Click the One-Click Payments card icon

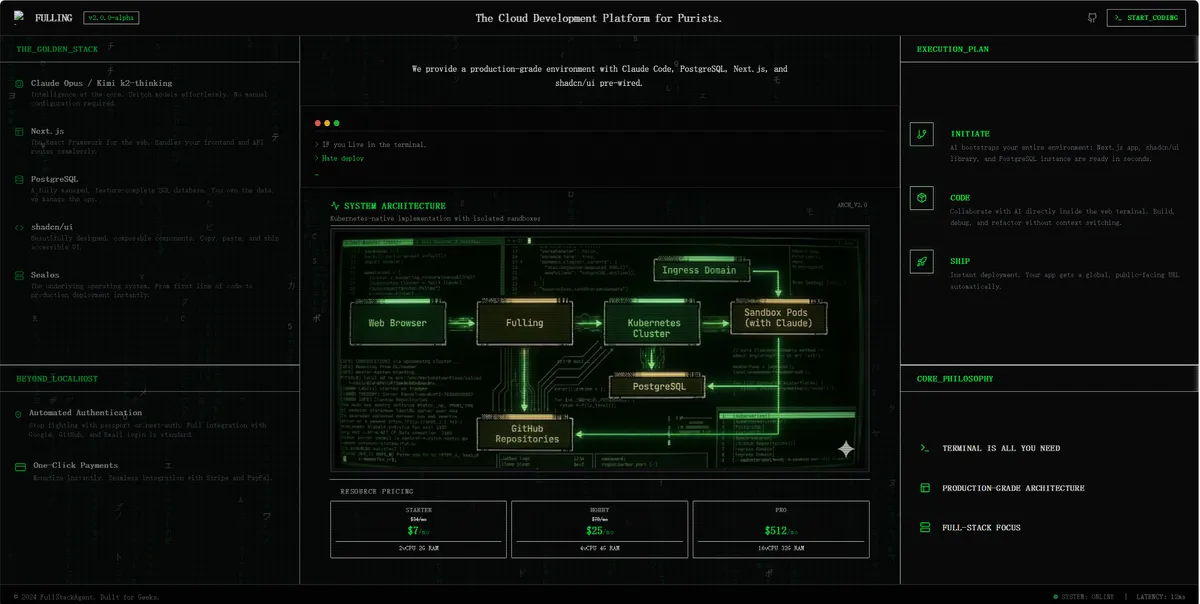point(19,466)
